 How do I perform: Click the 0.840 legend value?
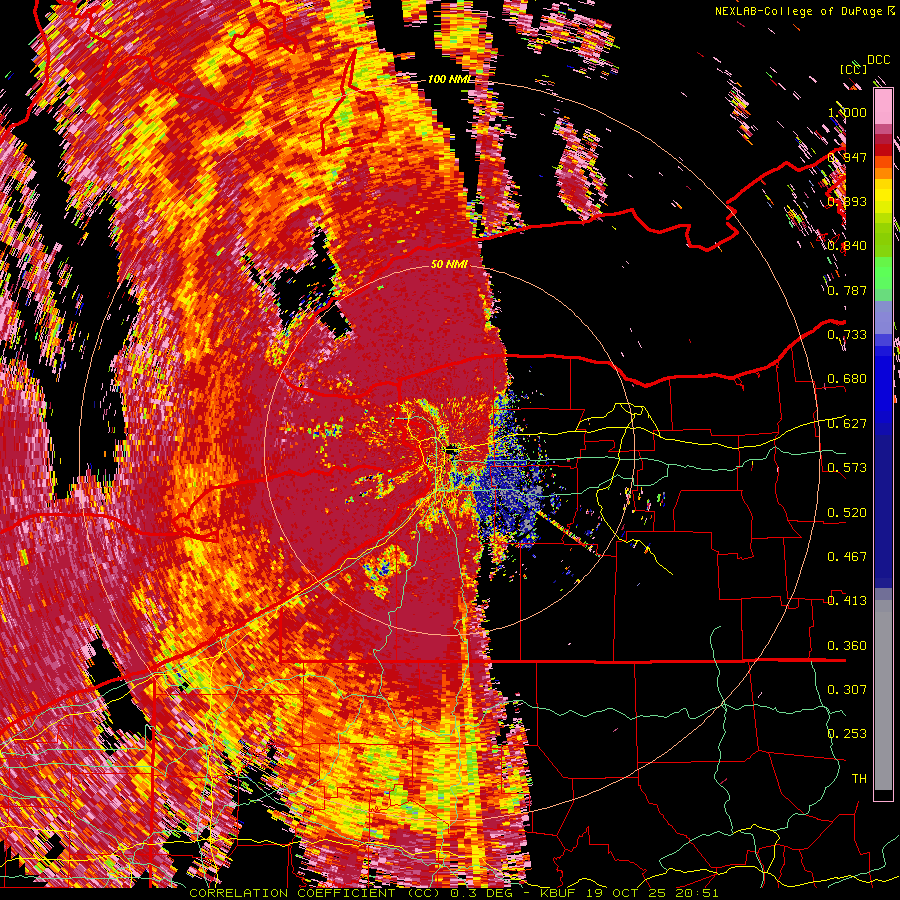pyautogui.click(x=847, y=246)
